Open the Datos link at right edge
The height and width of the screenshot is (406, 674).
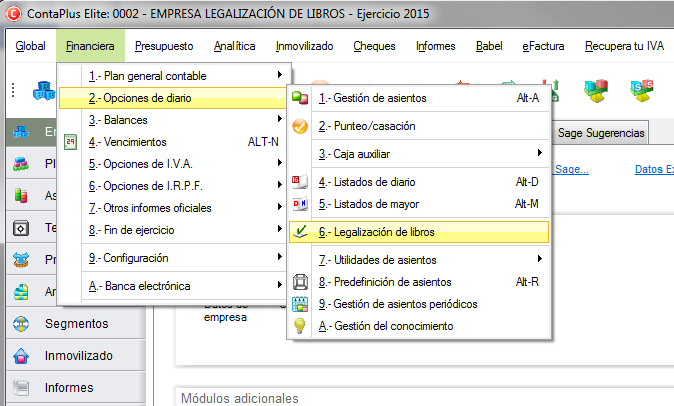[654, 169]
